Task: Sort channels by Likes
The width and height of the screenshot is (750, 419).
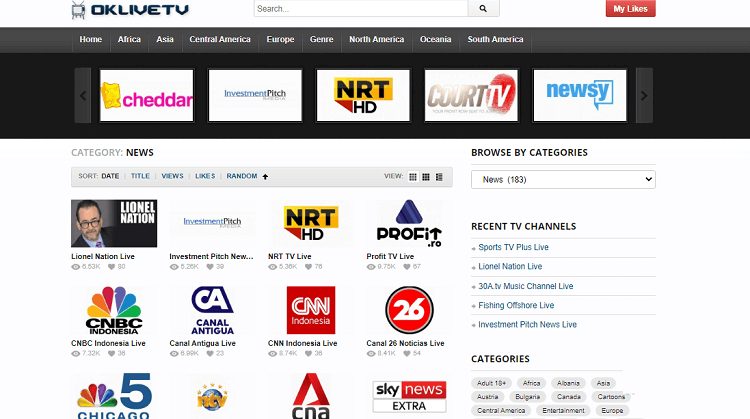Action: pos(205,176)
